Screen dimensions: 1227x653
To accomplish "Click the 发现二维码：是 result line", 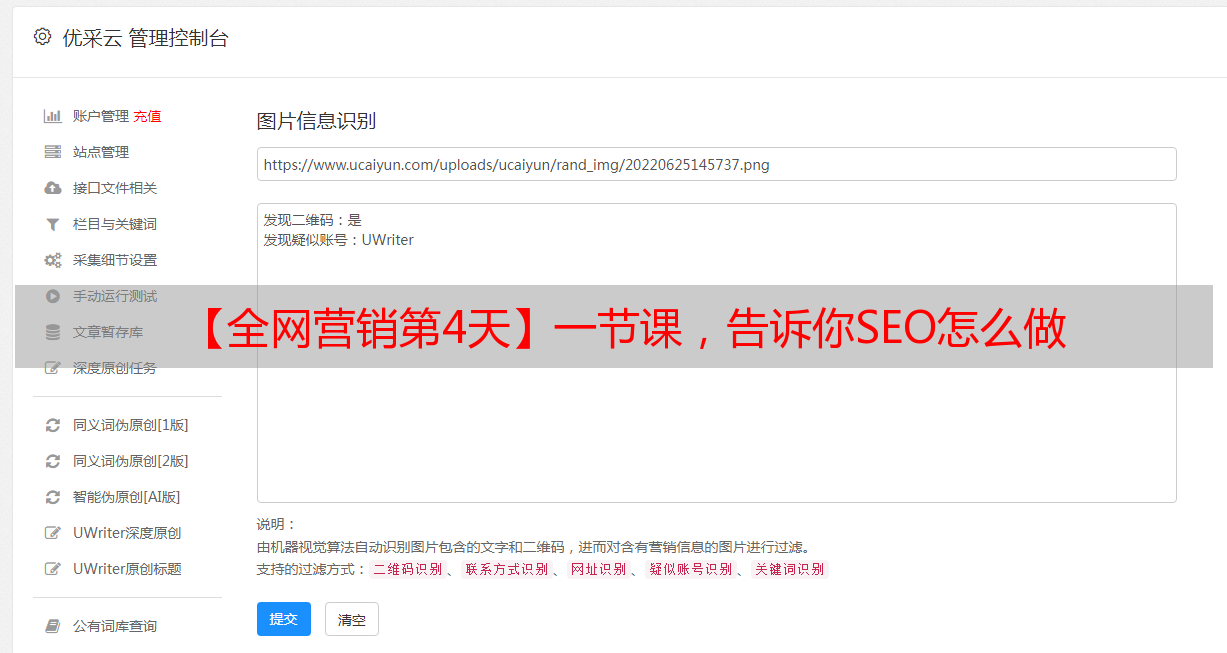I will [x=313, y=220].
